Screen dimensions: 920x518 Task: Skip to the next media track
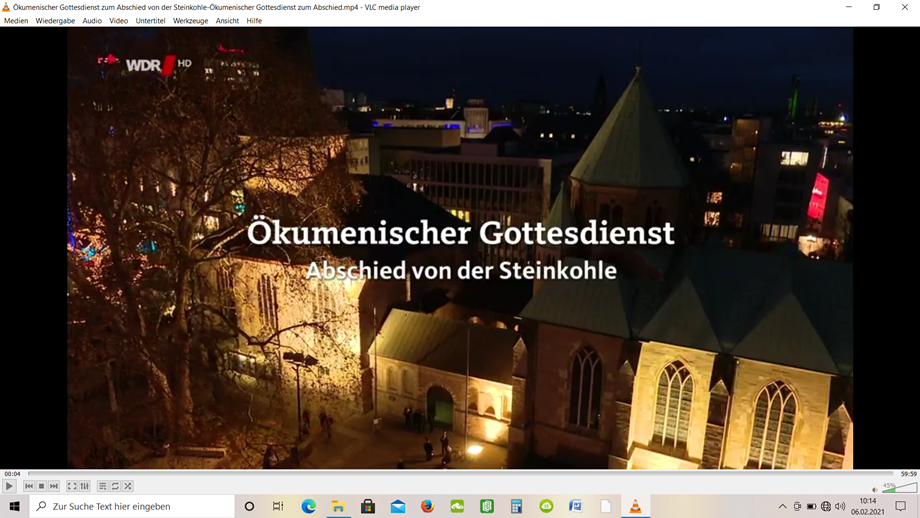tap(54, 486)
